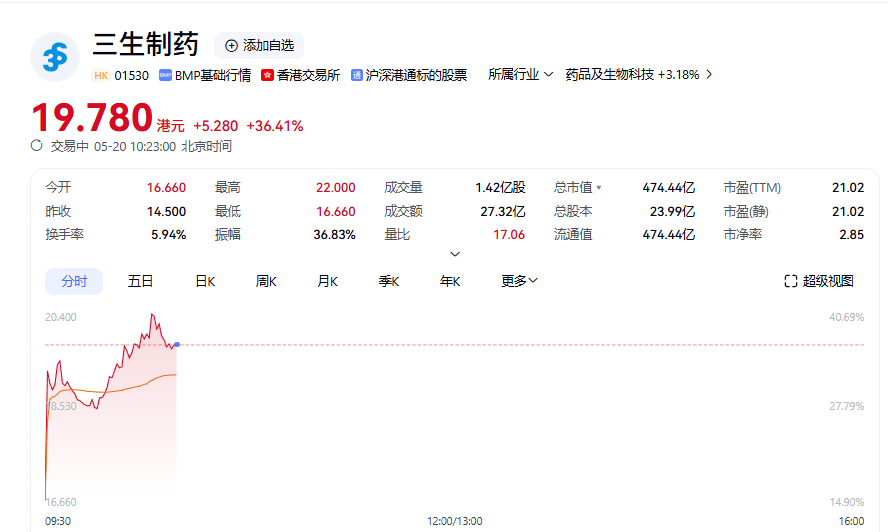Click the 成交量 value 1.42亿股
The image size is (888, 532).
(500, 188)
